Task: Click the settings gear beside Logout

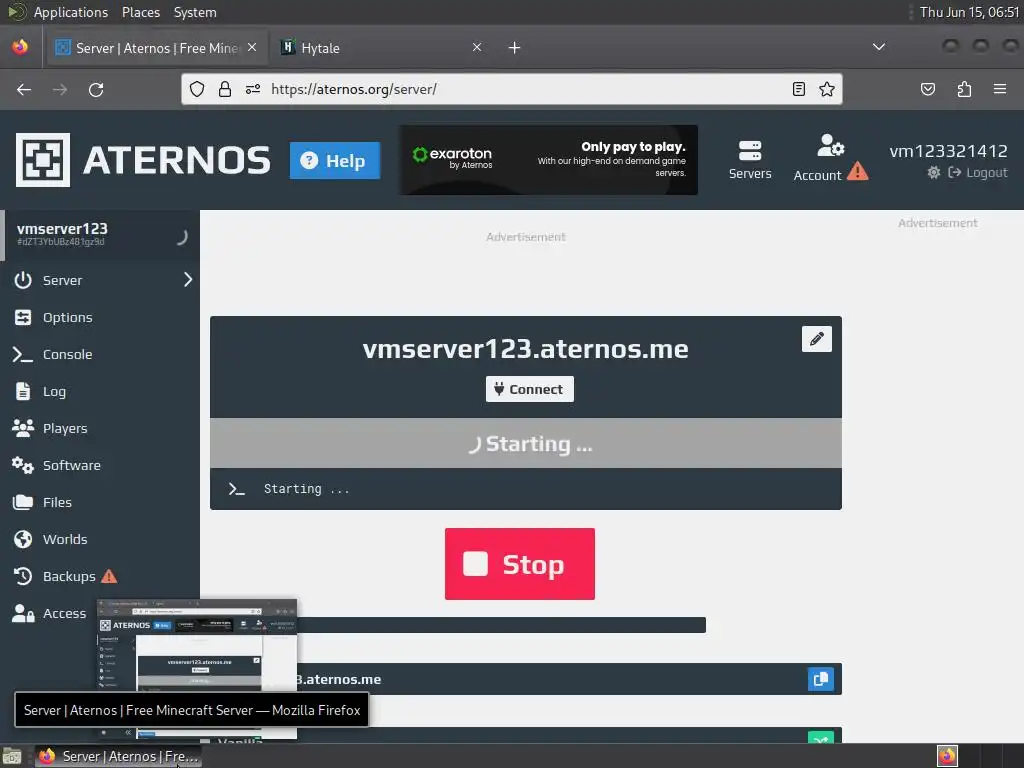Action: pyautogui.click(x=934, y=172)
